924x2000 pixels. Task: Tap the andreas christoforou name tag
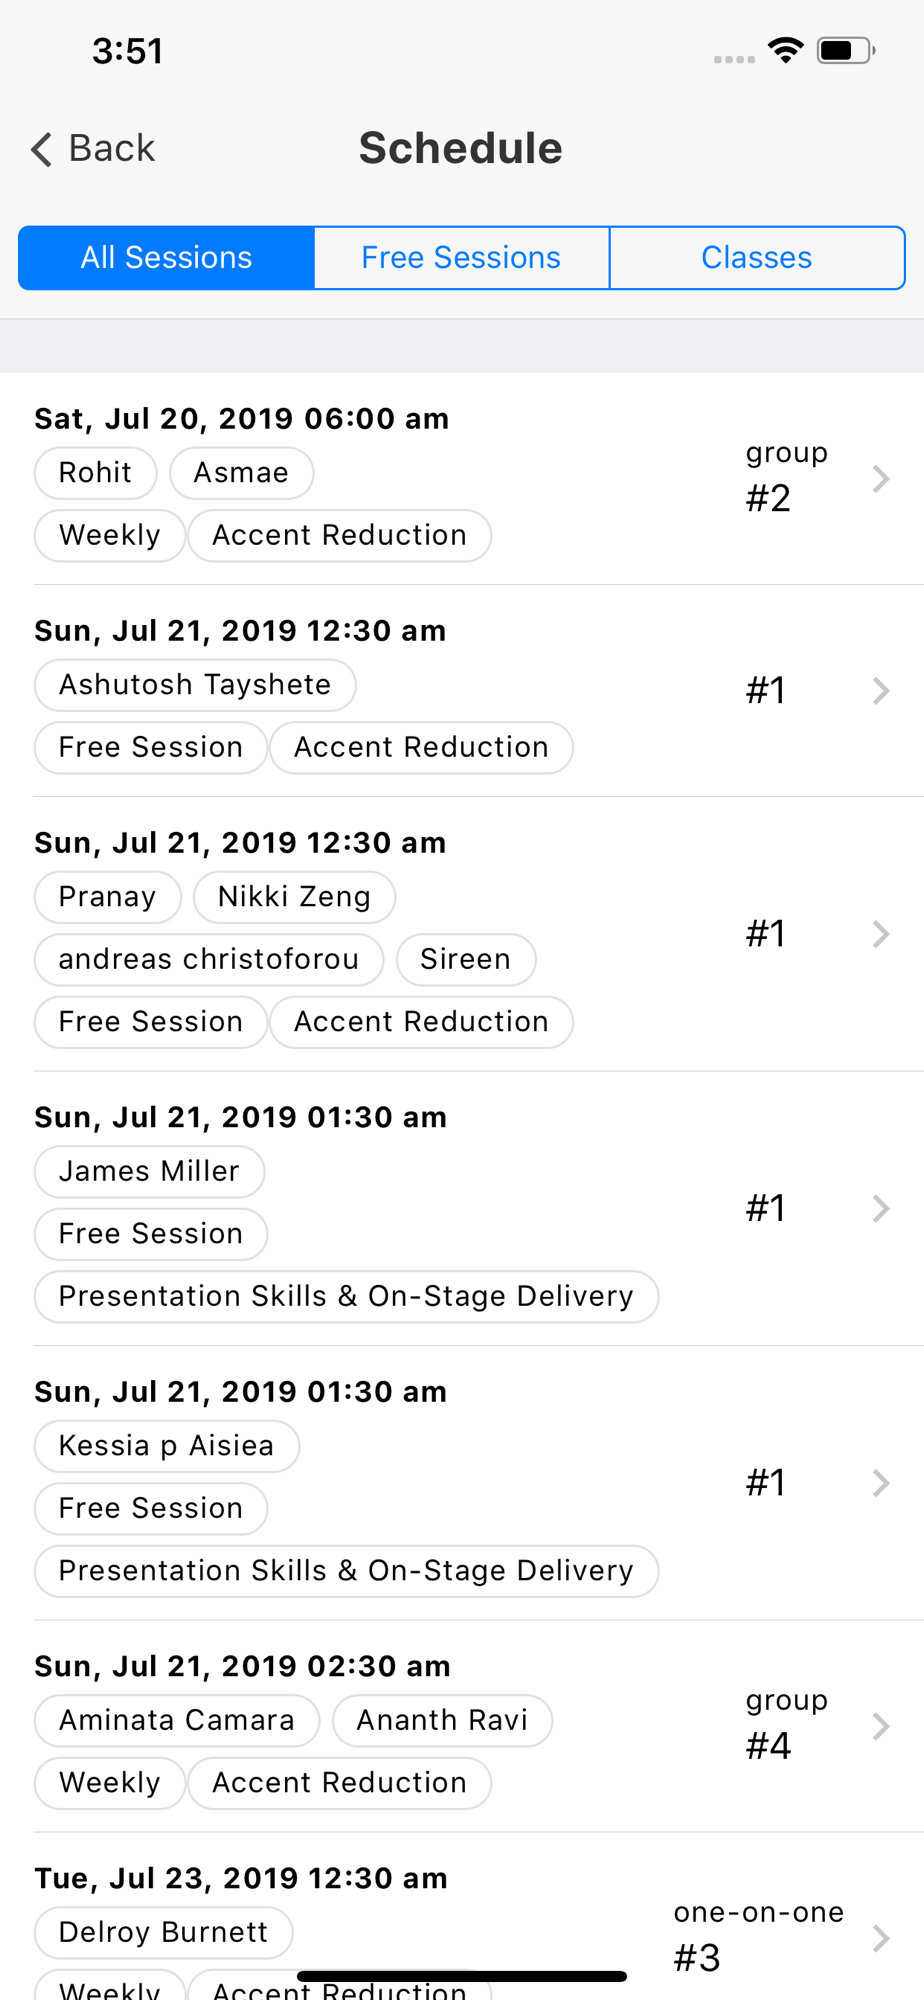[x=208, y=959]
